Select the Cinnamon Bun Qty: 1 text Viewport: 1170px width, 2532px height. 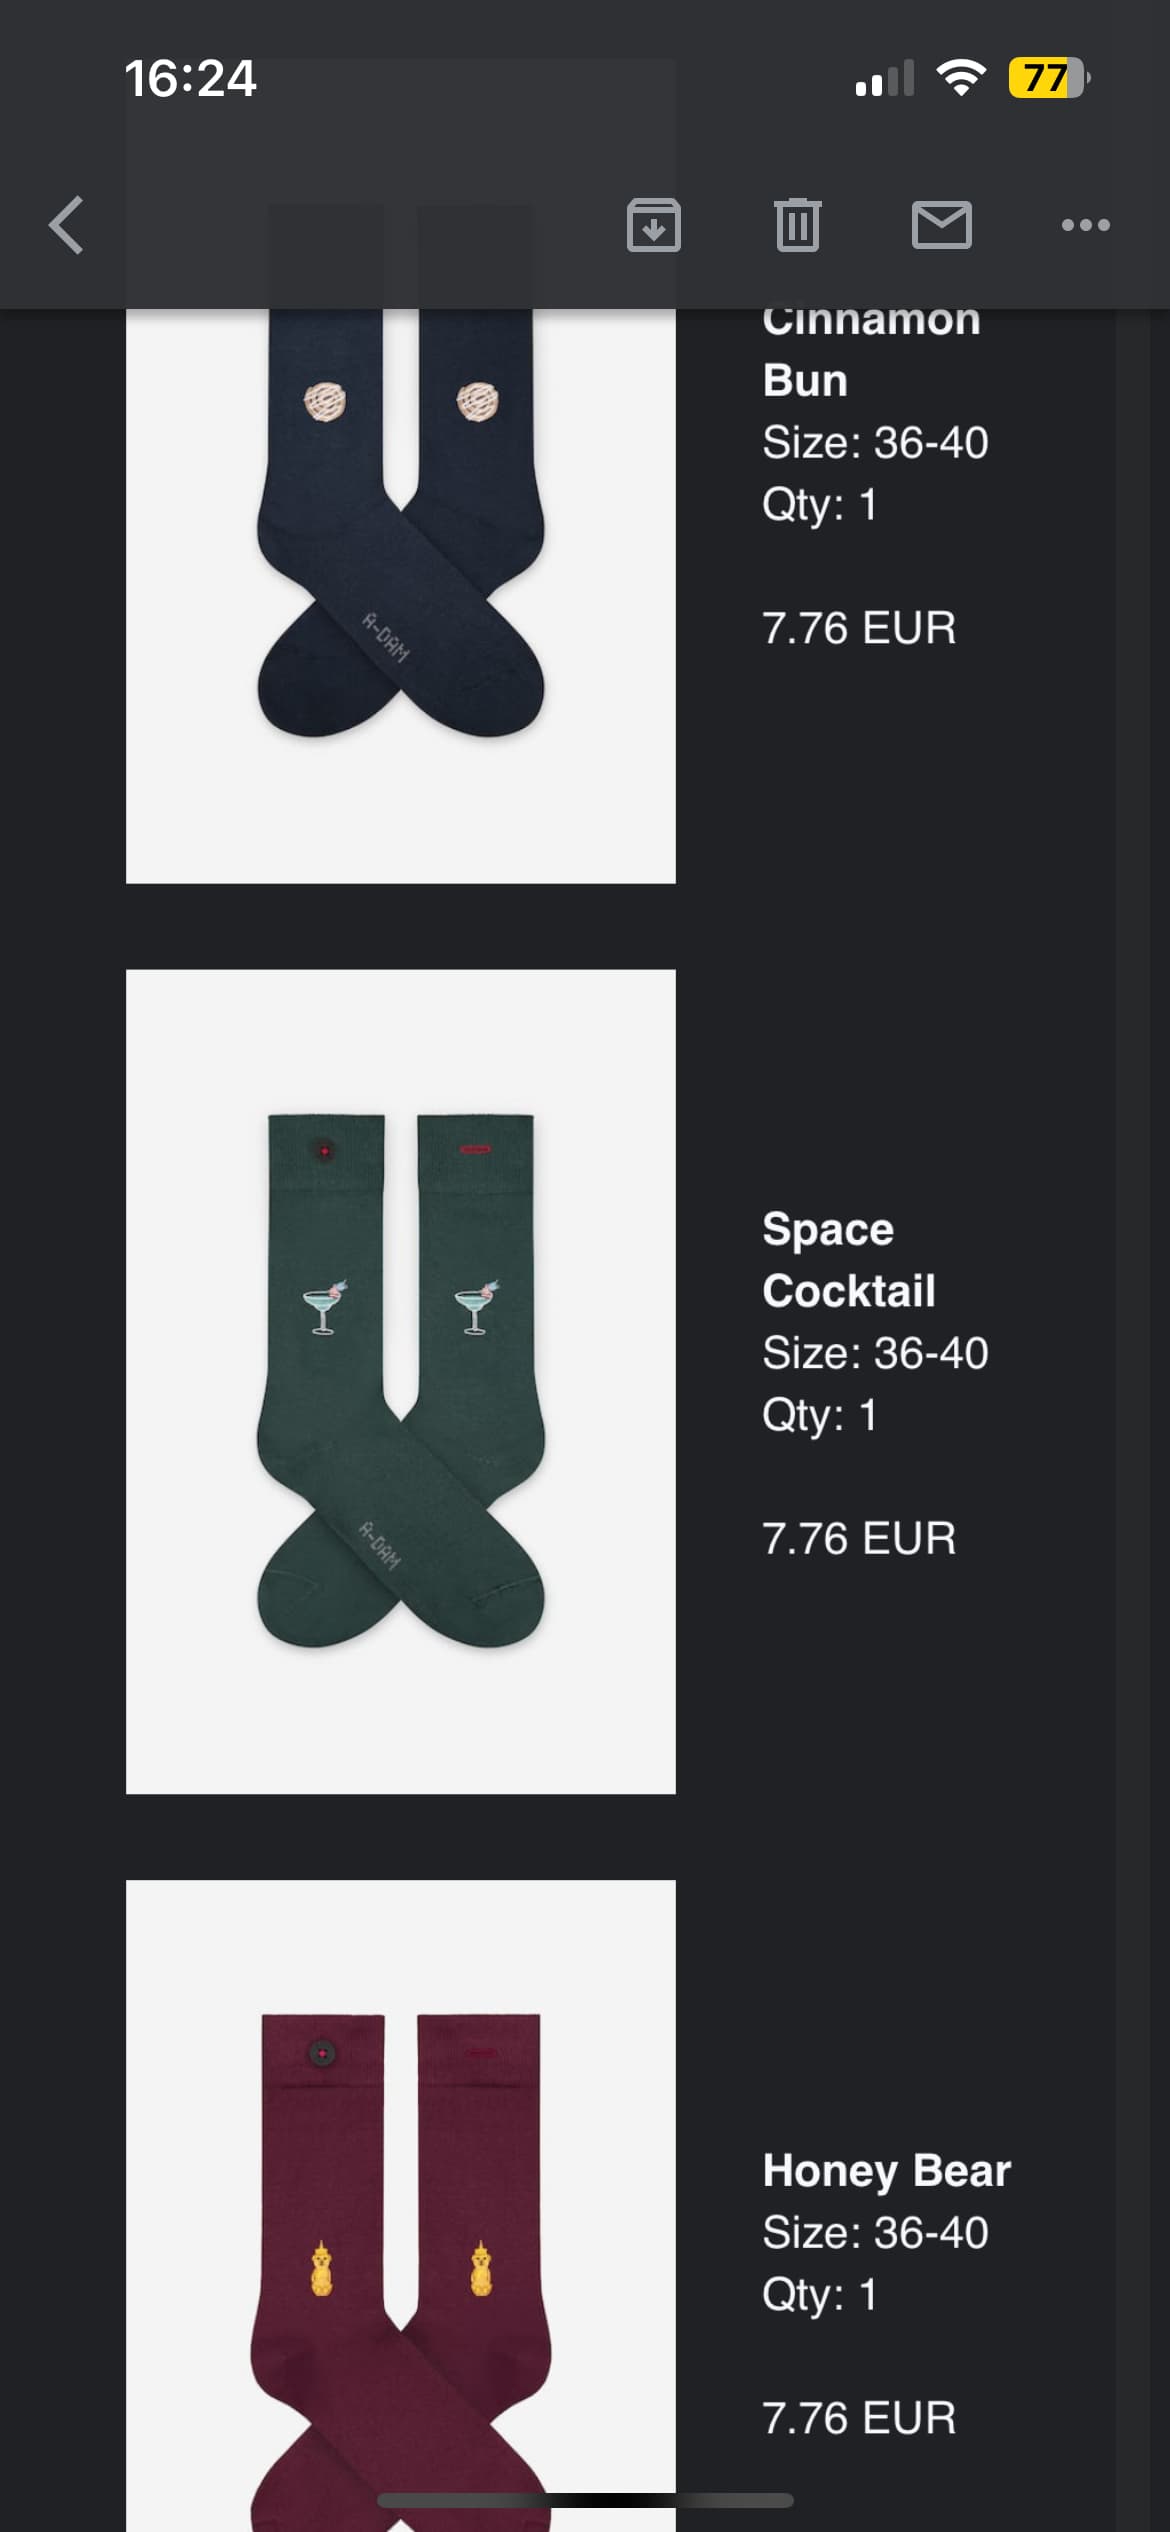[819, 504]
